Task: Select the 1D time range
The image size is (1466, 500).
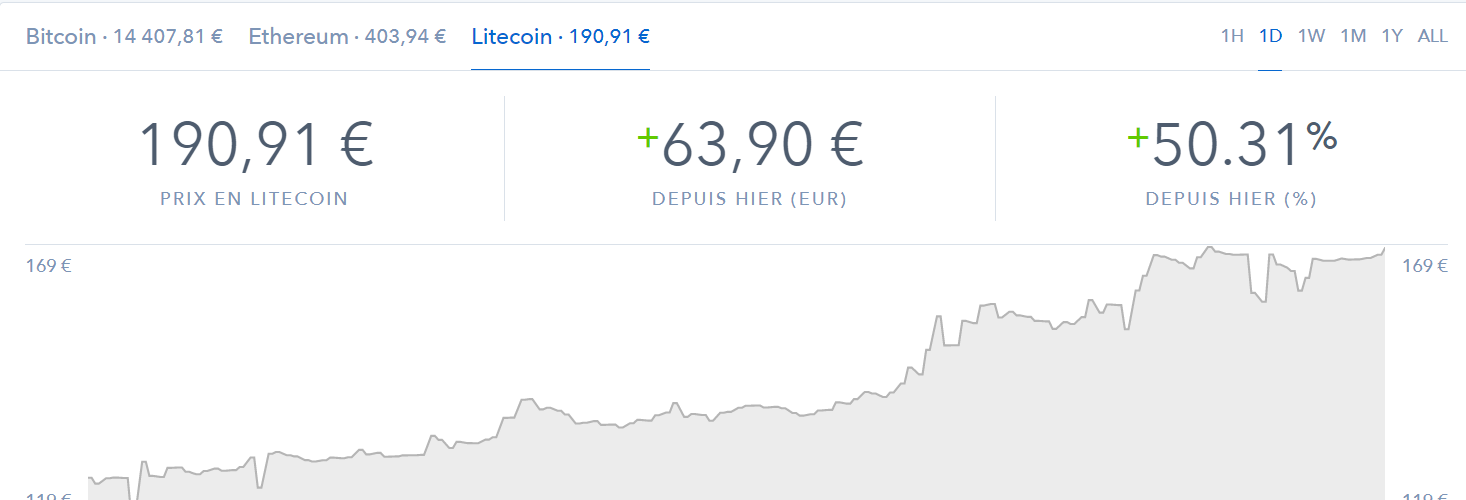Action: 1270,36
